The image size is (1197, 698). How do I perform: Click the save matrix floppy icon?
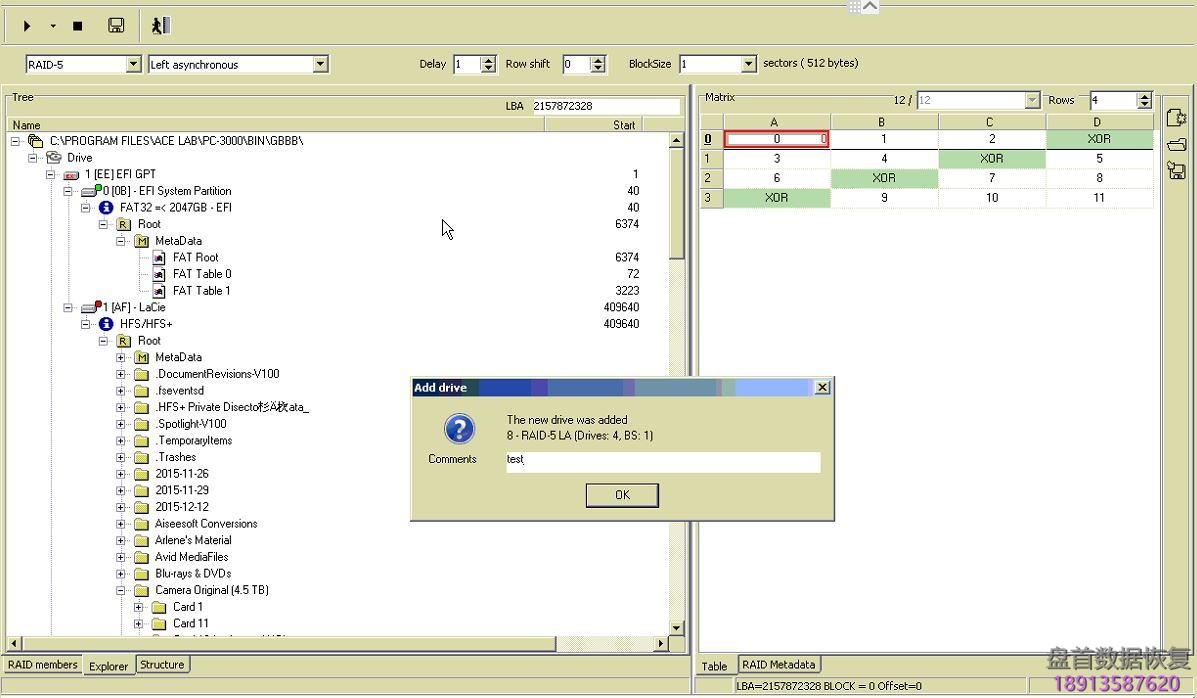1176,171
